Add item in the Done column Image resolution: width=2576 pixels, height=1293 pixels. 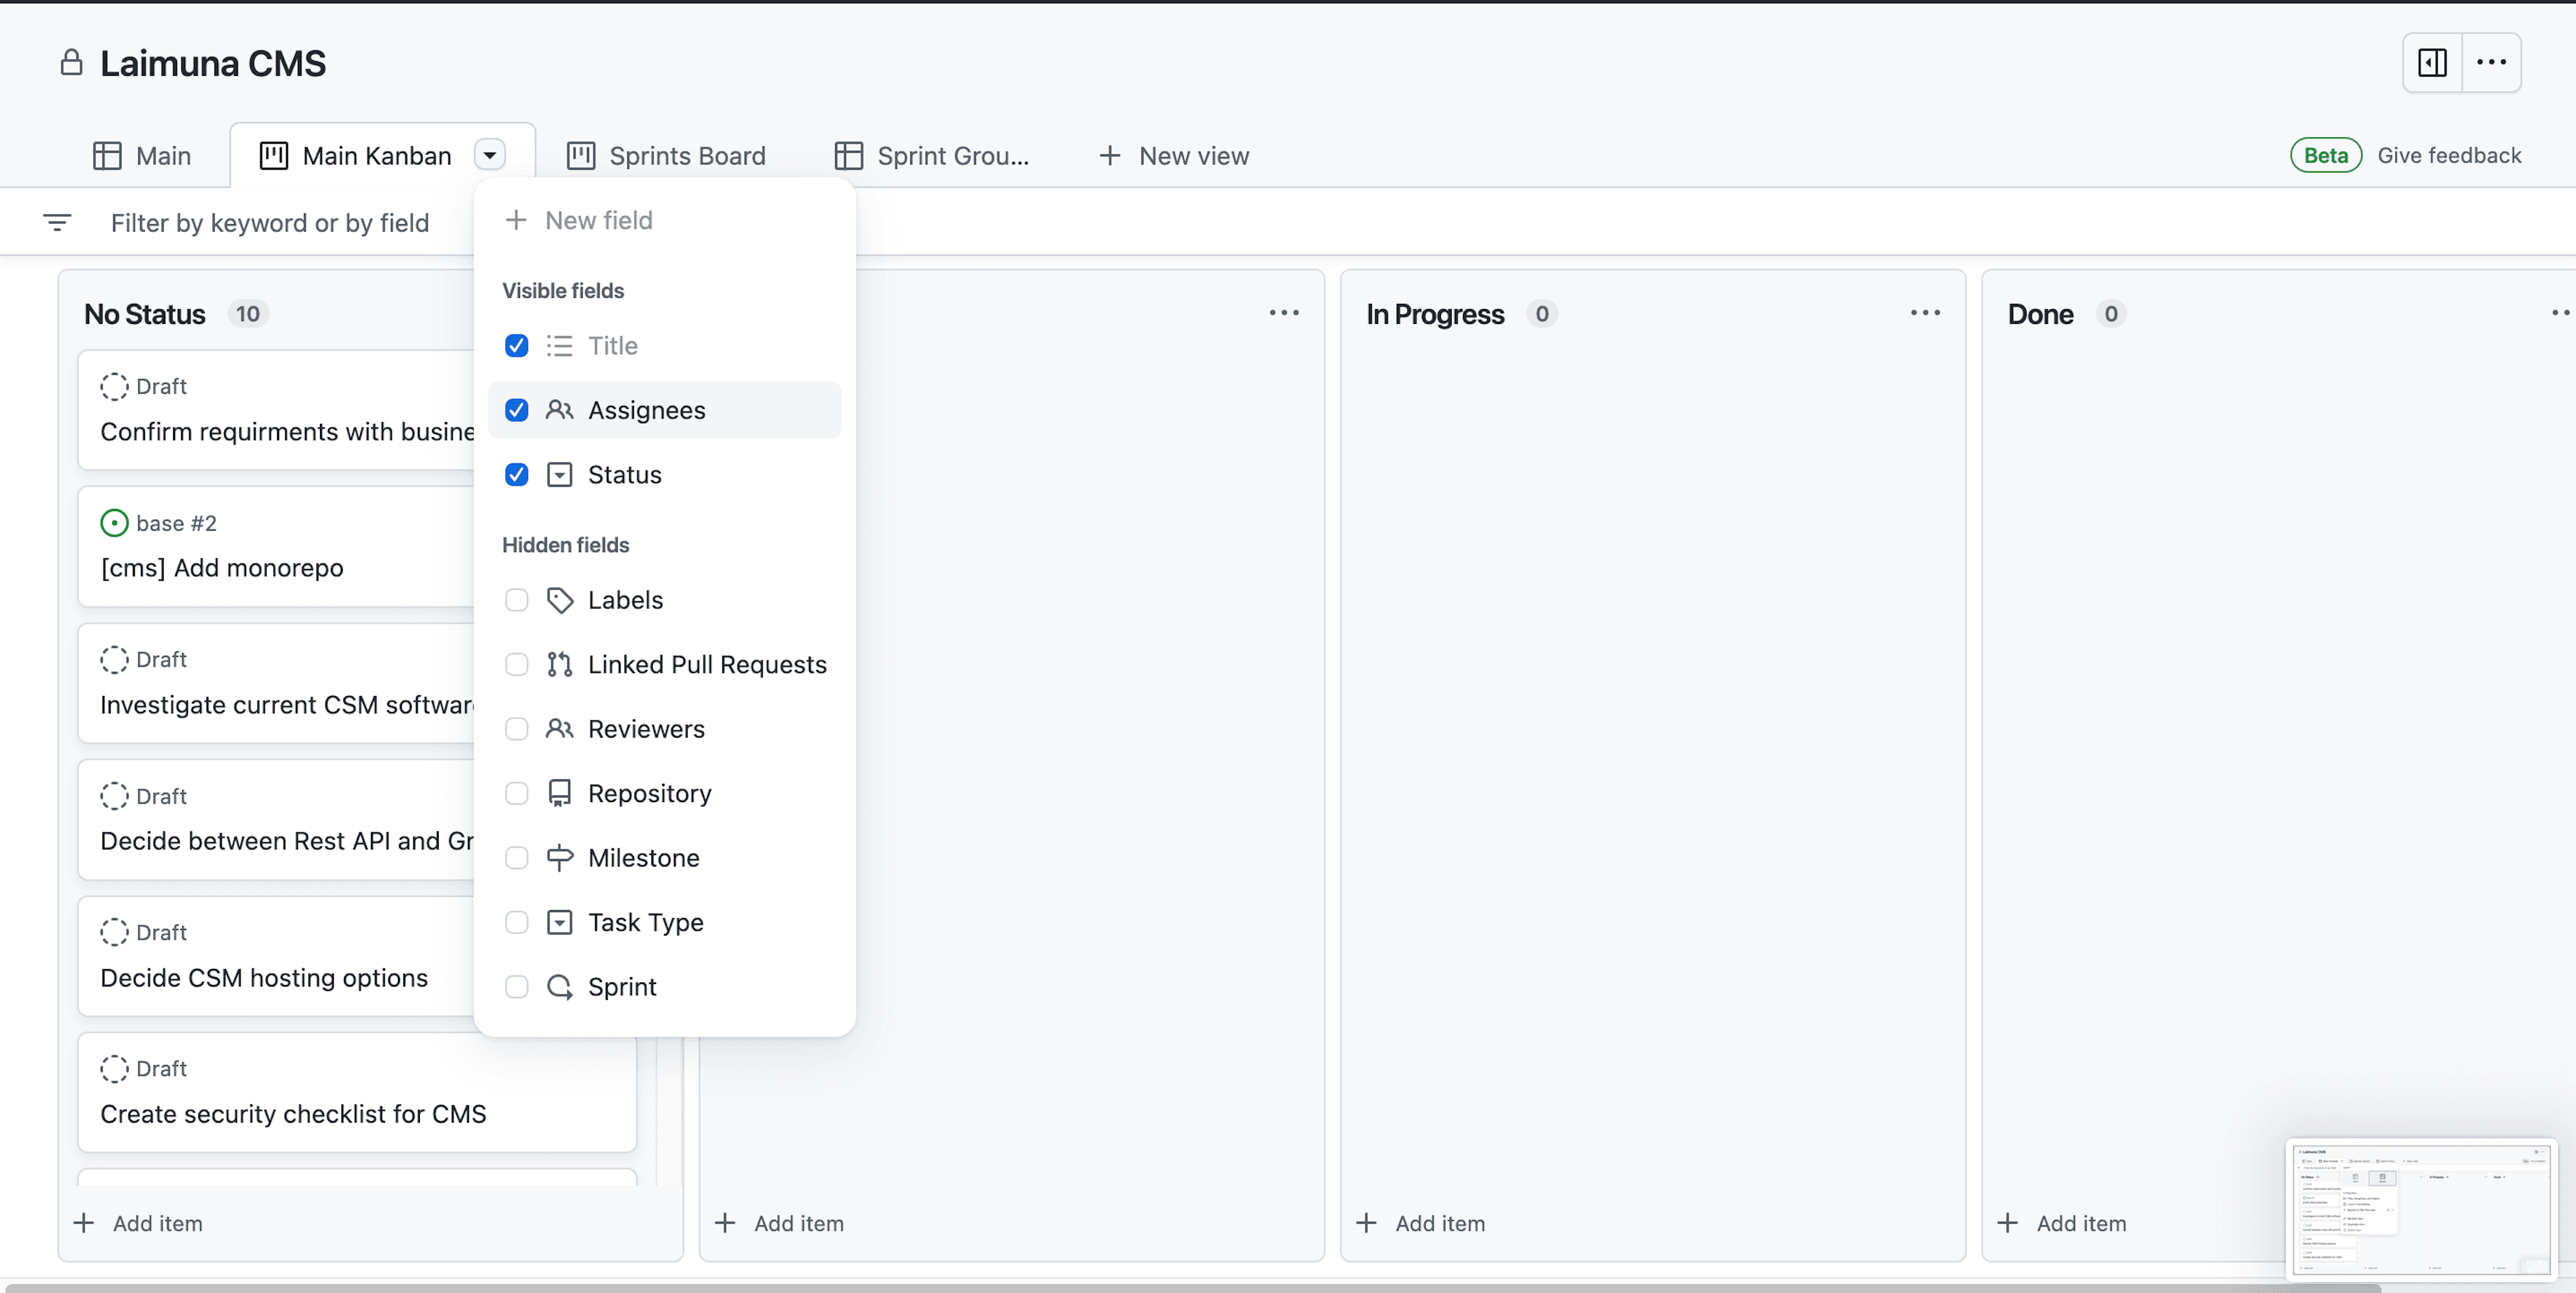click(x=2062, y=1223)
